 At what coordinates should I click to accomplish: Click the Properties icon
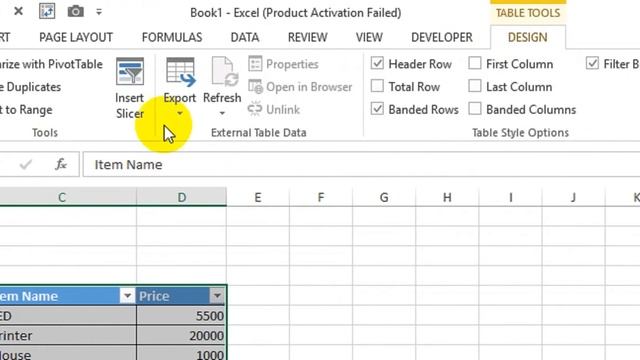coord(255,64)
